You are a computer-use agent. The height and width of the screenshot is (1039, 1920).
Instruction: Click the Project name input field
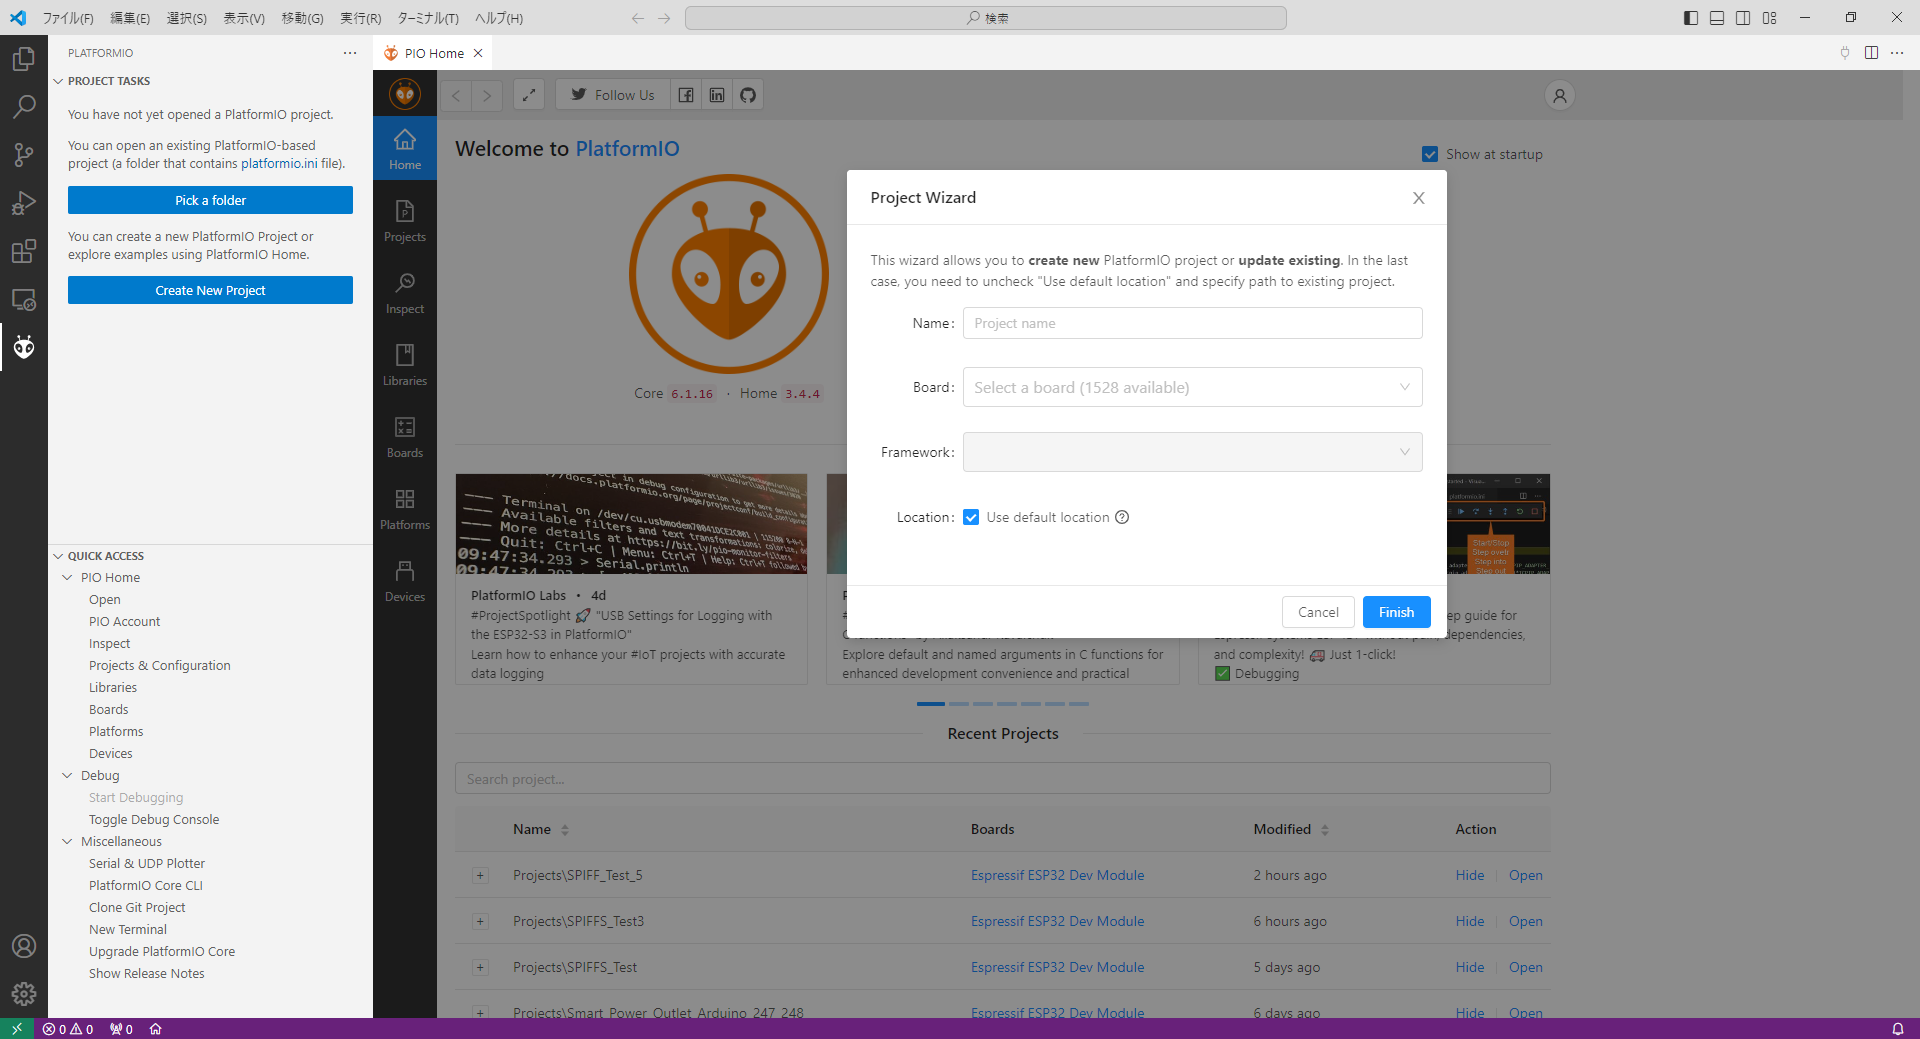pos(1192,323)
